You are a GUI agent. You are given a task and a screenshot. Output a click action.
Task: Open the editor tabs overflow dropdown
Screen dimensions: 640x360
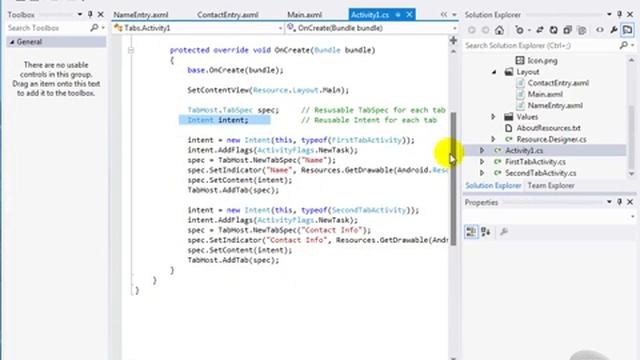[x=454, y=15]
